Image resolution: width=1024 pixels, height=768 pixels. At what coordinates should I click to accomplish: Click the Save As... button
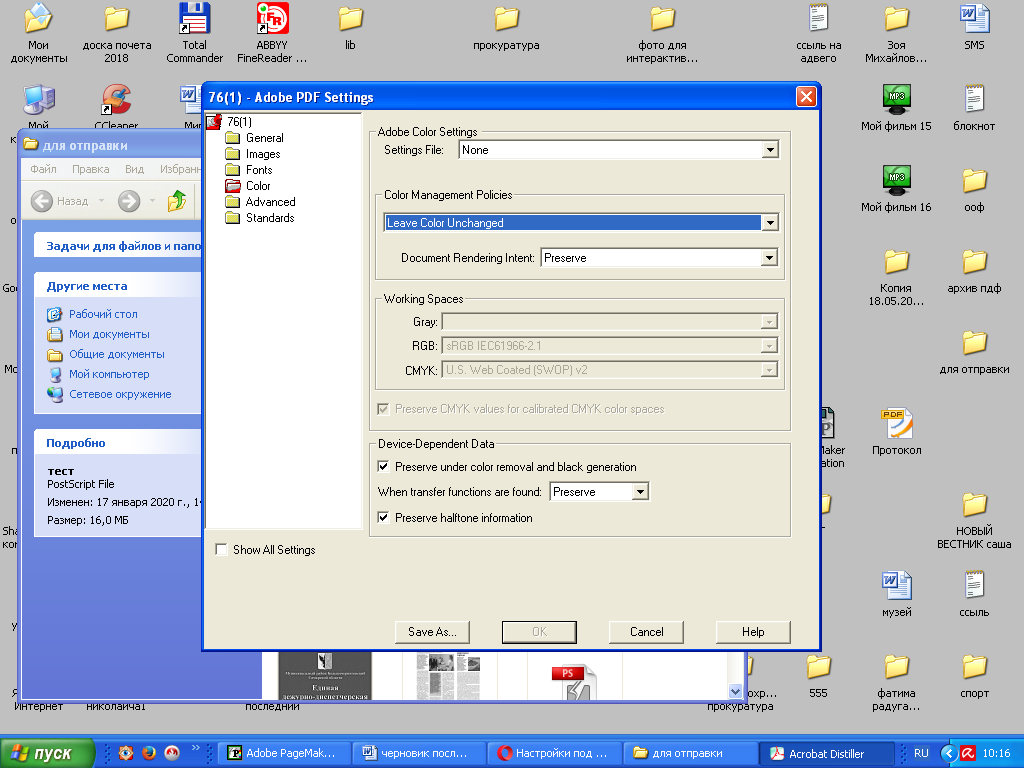(x=432, y=632)
